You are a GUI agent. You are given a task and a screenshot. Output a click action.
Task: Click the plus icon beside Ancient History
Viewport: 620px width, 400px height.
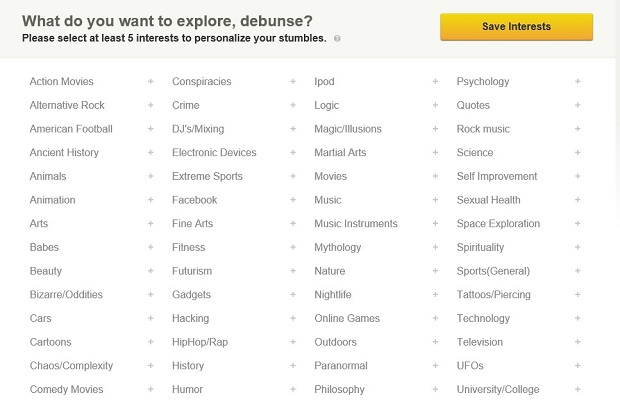coord(151,153)
